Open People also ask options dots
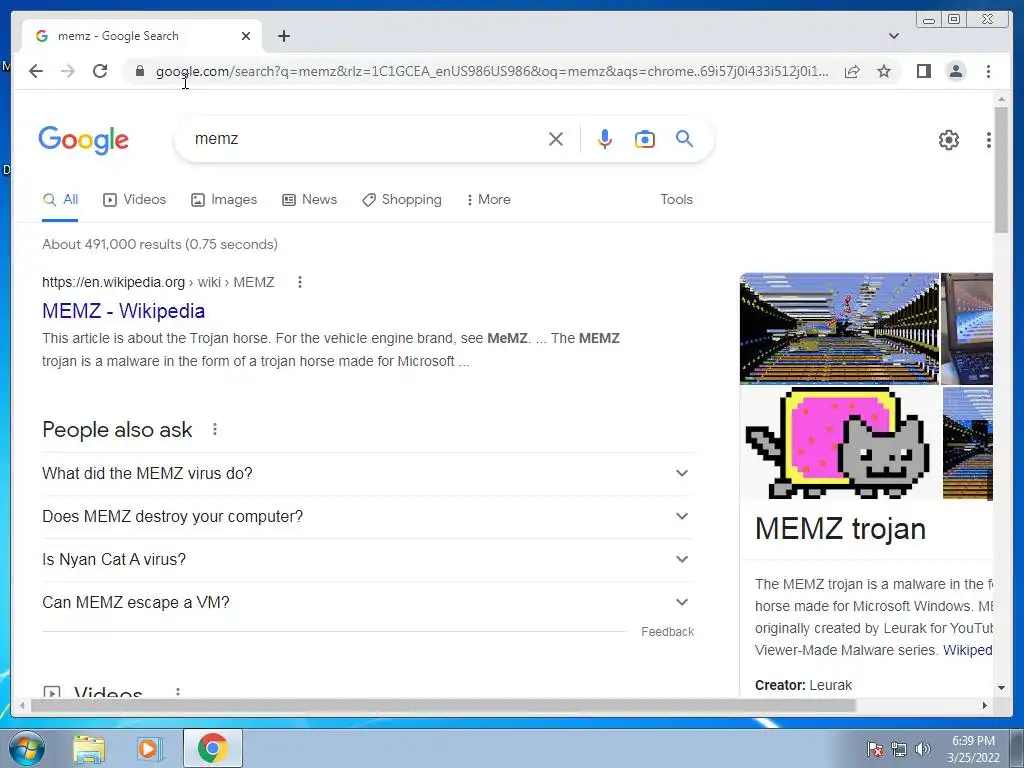Viewport: 1024px width, 768px height. click(215, 429)
